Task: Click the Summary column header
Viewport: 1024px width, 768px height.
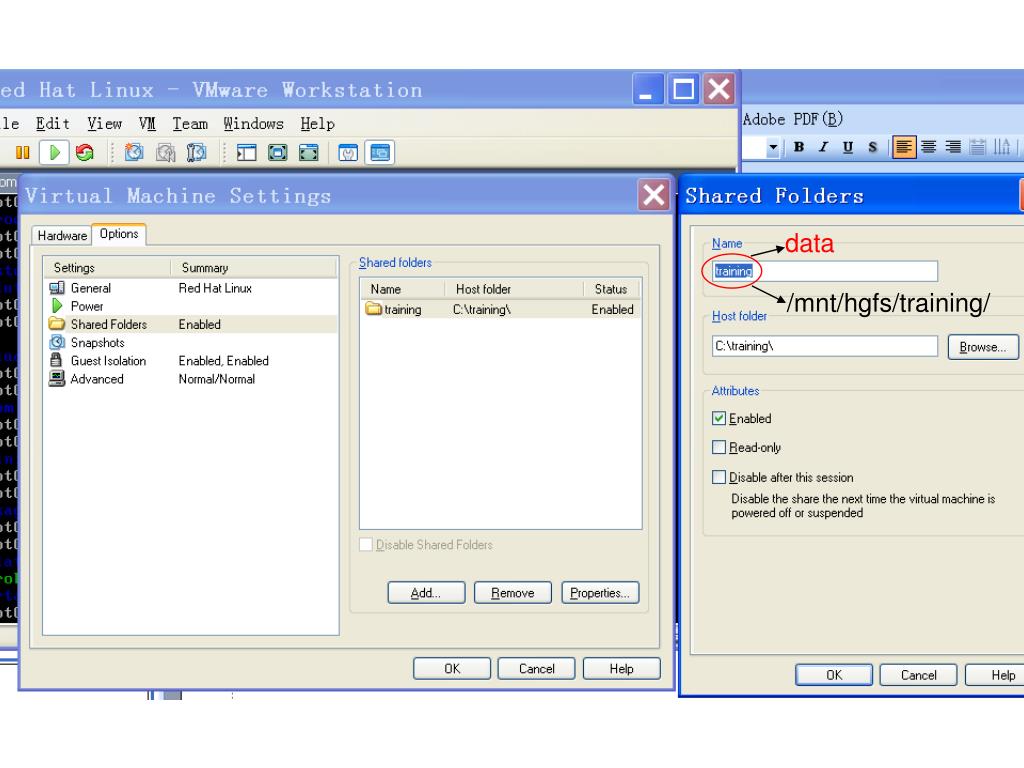Action: coord(253,268)
